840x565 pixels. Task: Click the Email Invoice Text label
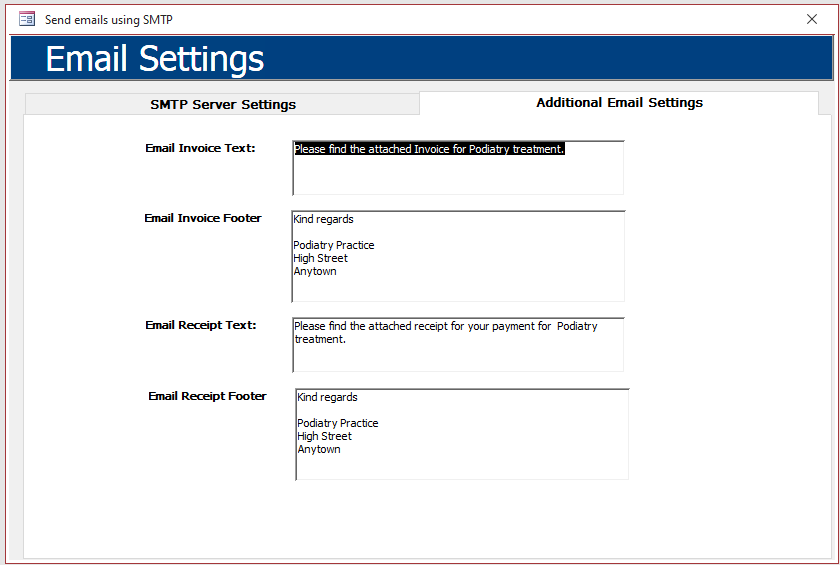(x=200, y=148)
